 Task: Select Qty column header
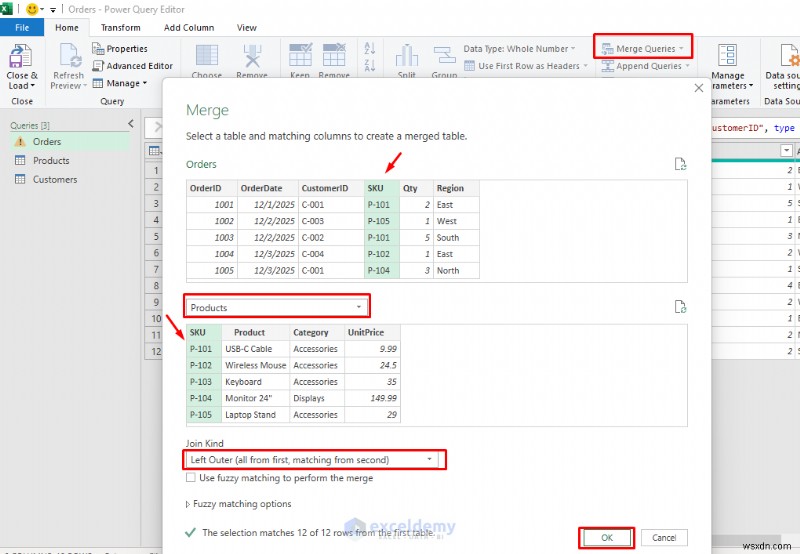(x=416, y=188)
